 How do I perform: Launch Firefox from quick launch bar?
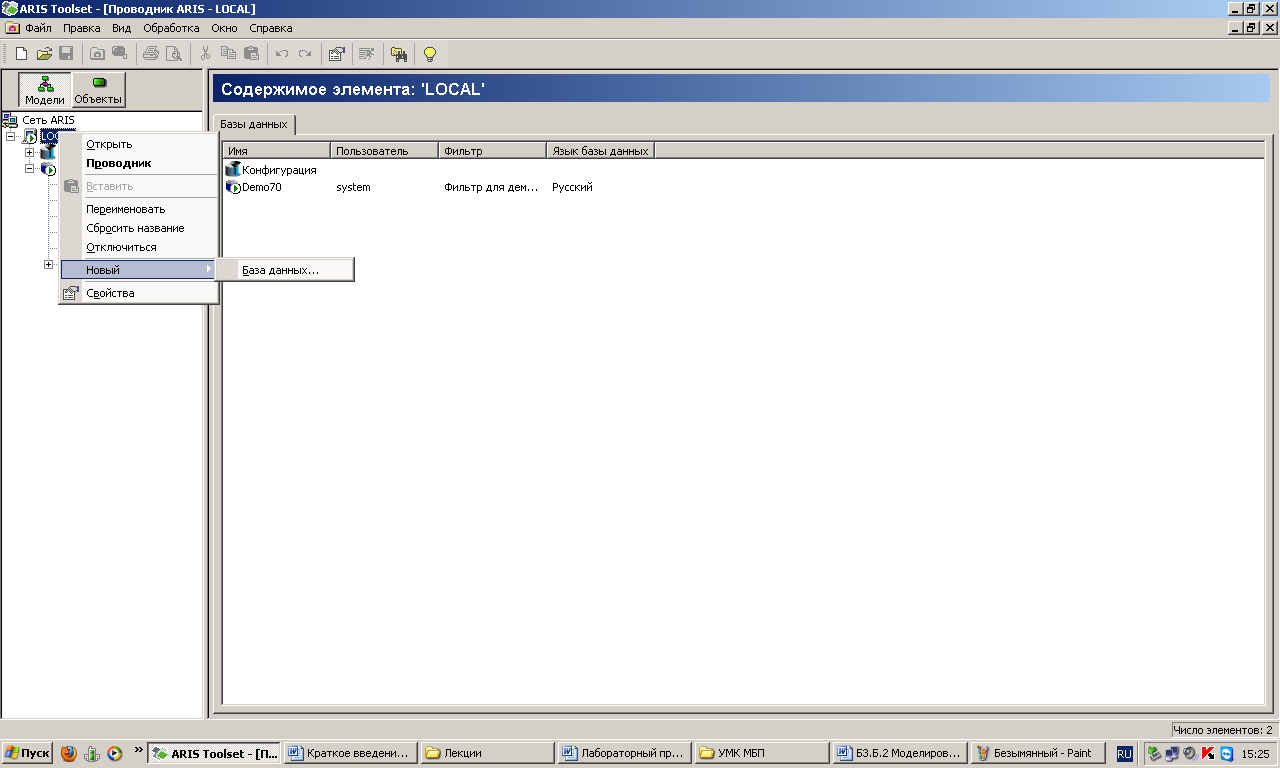pyautogui.click(x=68, y=753)
